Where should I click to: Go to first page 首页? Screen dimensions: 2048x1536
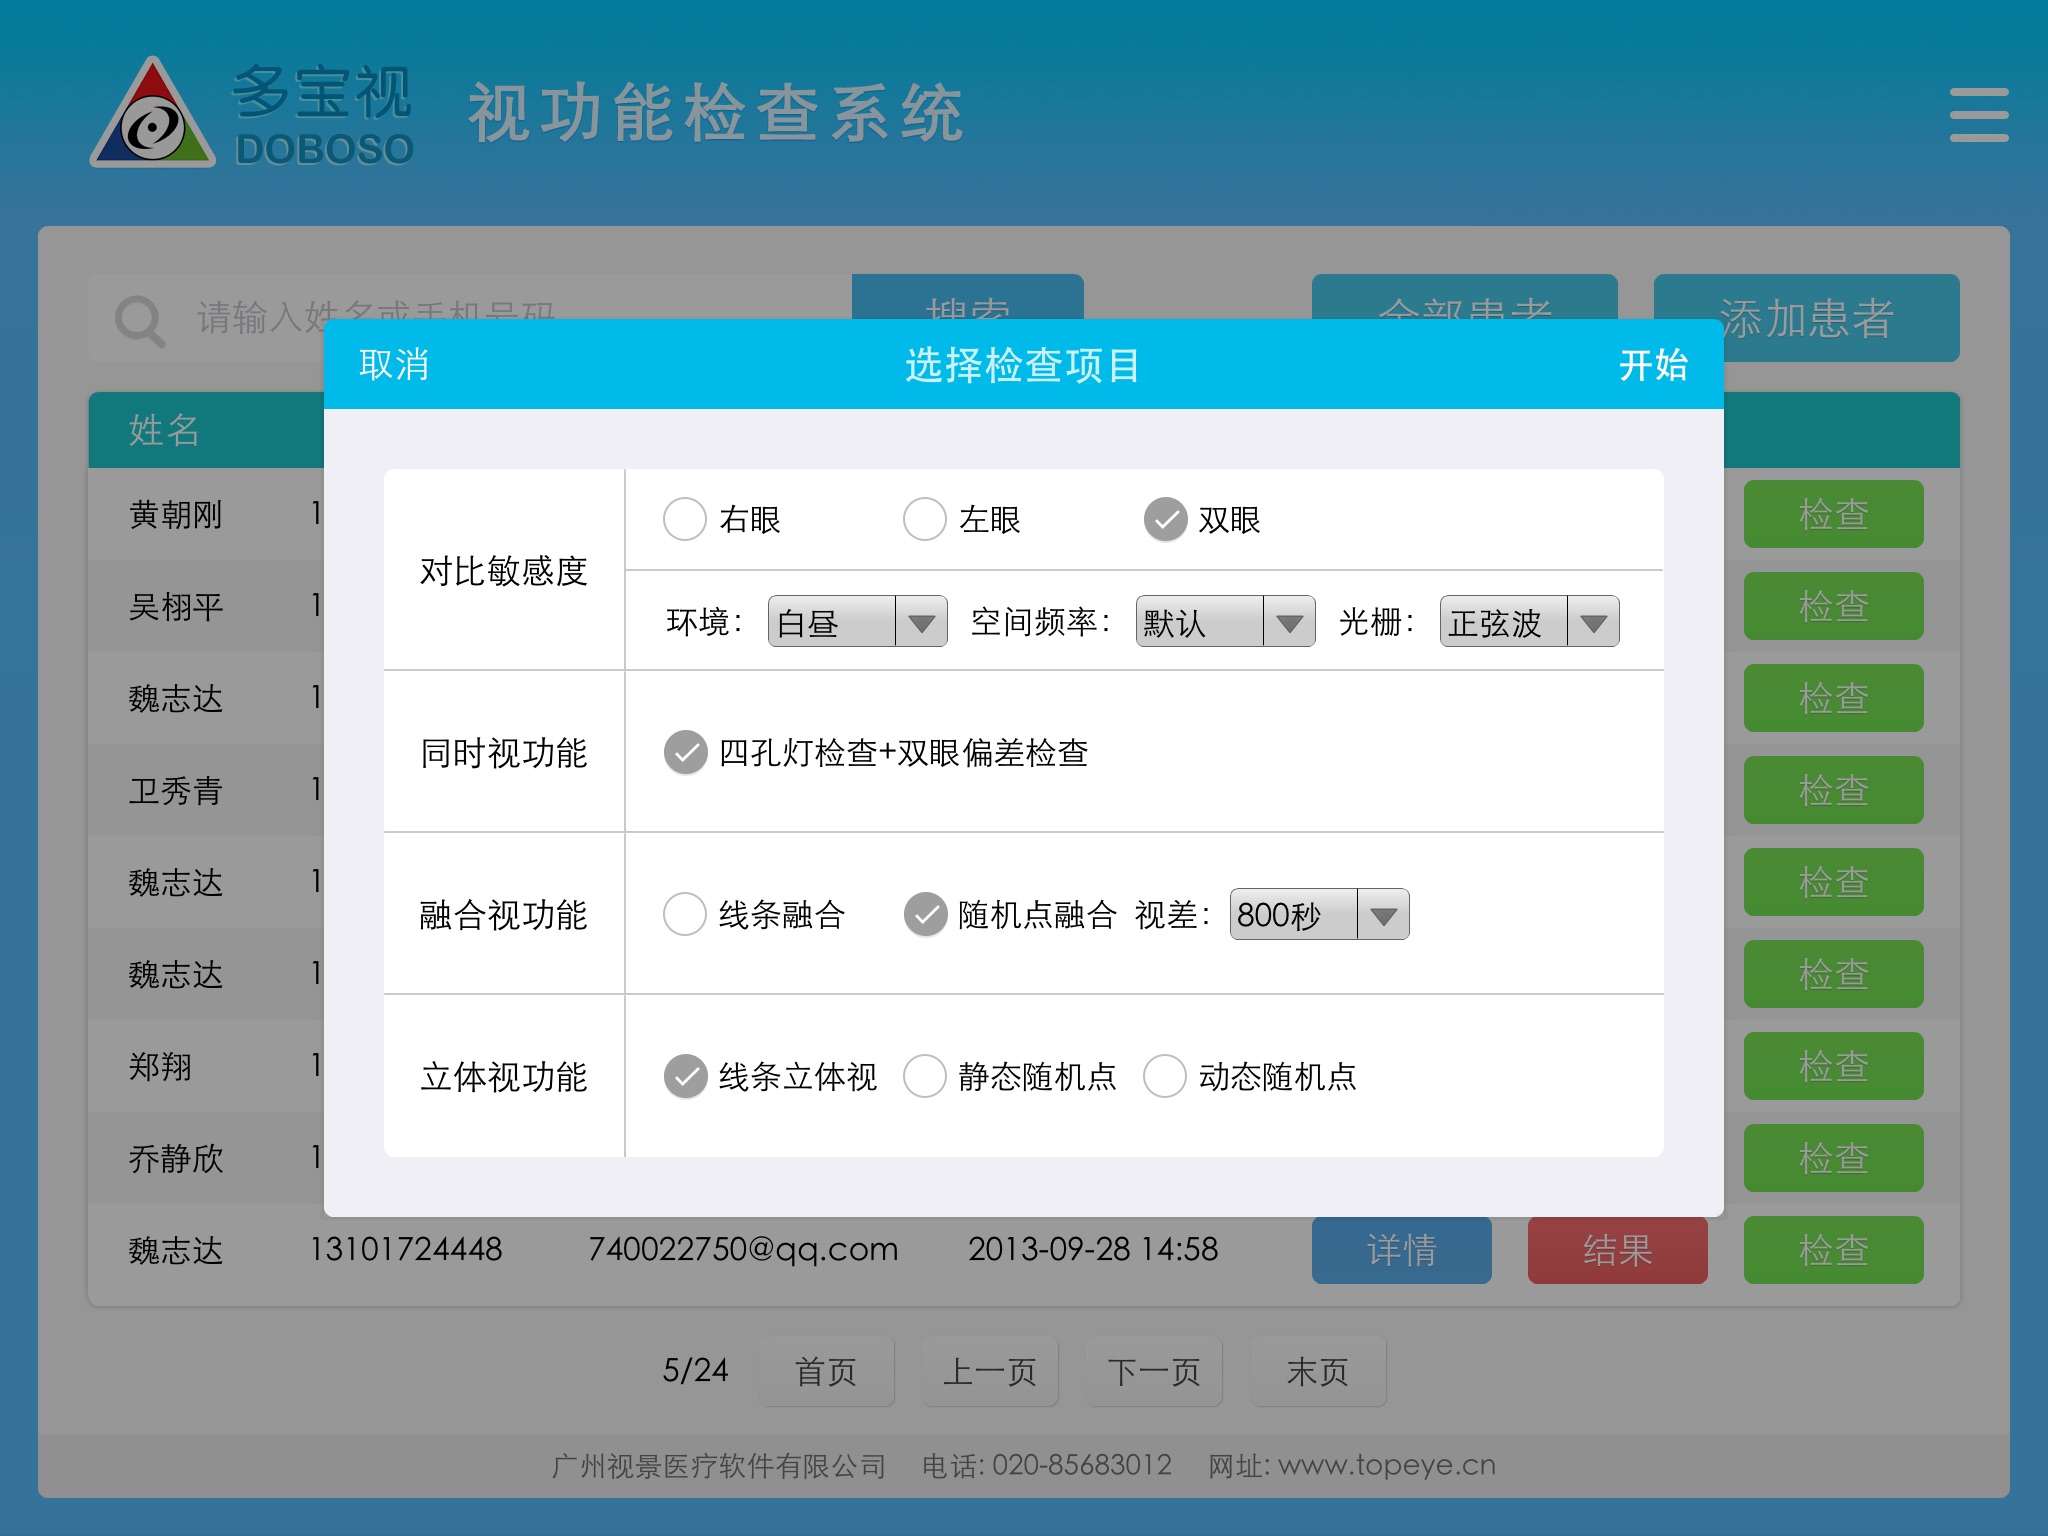coord(826,1371)
